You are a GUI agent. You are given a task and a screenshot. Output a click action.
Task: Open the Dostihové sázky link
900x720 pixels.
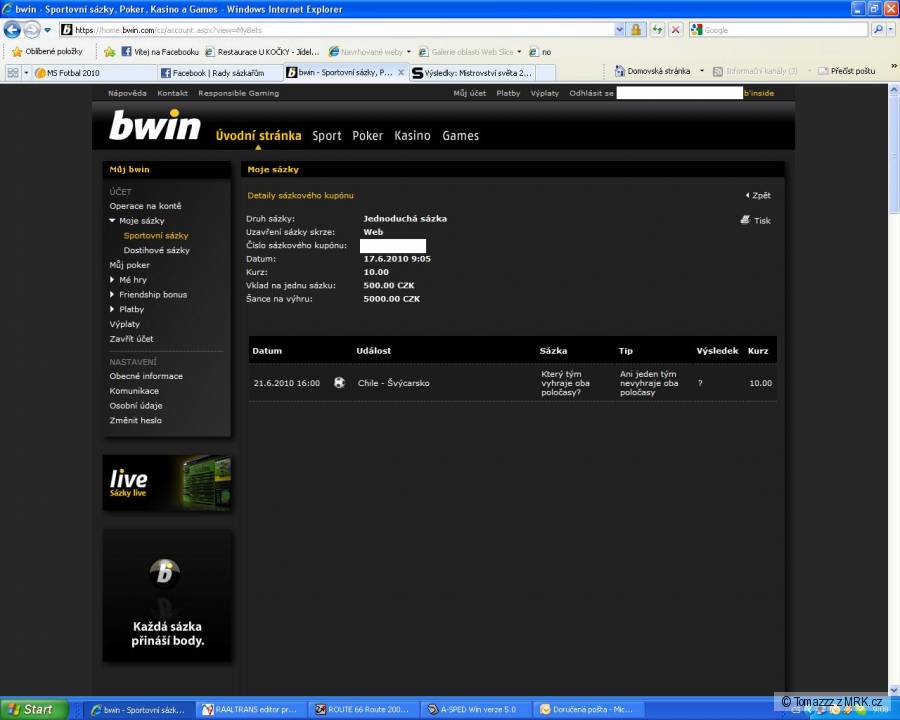(x=156, y=250)
